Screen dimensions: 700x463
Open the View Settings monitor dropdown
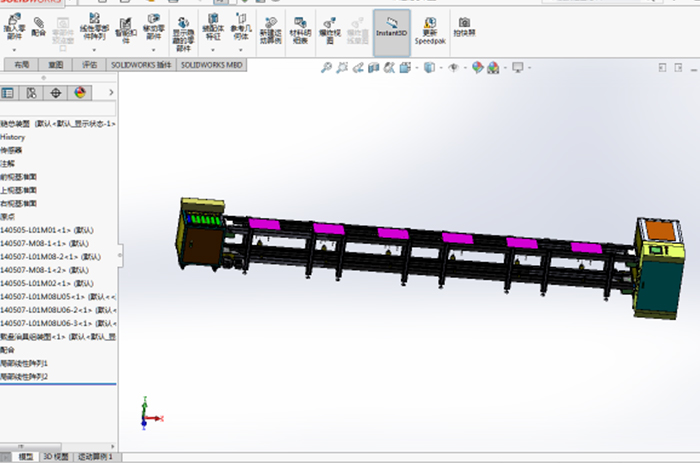(516, 68)
